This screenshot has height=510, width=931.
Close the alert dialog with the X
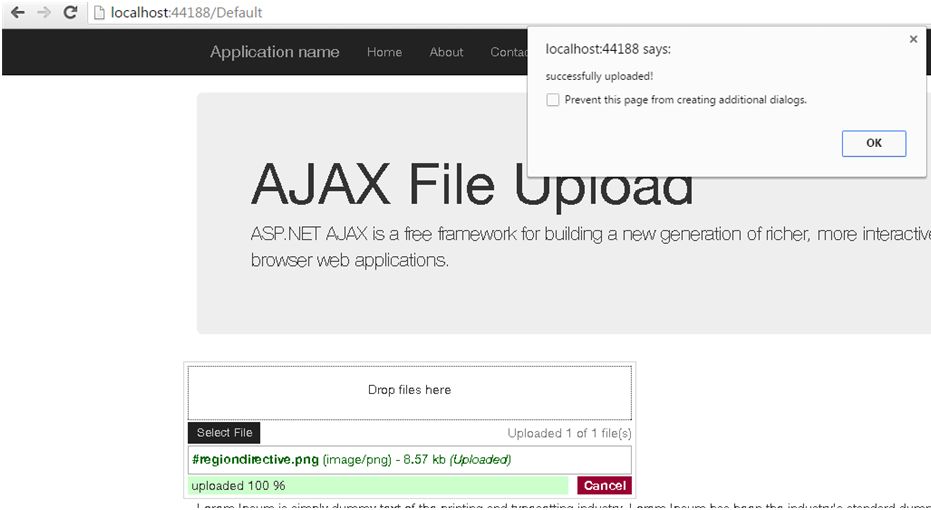913,39
